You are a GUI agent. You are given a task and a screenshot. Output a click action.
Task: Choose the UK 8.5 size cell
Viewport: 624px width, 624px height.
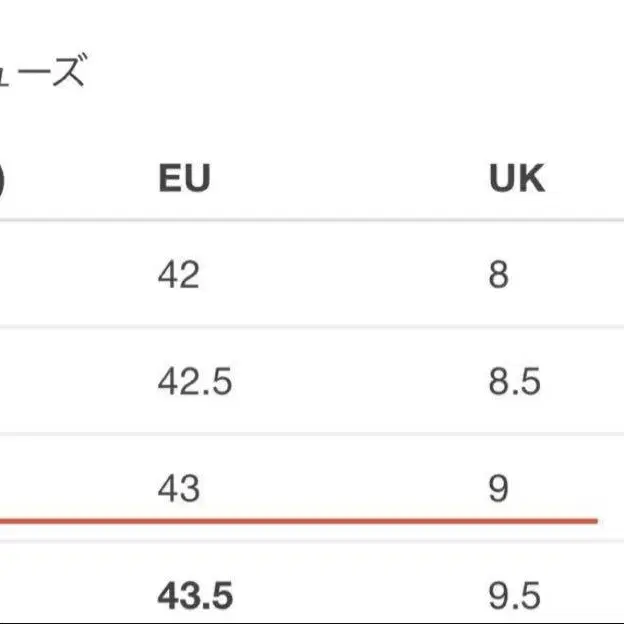(x=515, y=382)
